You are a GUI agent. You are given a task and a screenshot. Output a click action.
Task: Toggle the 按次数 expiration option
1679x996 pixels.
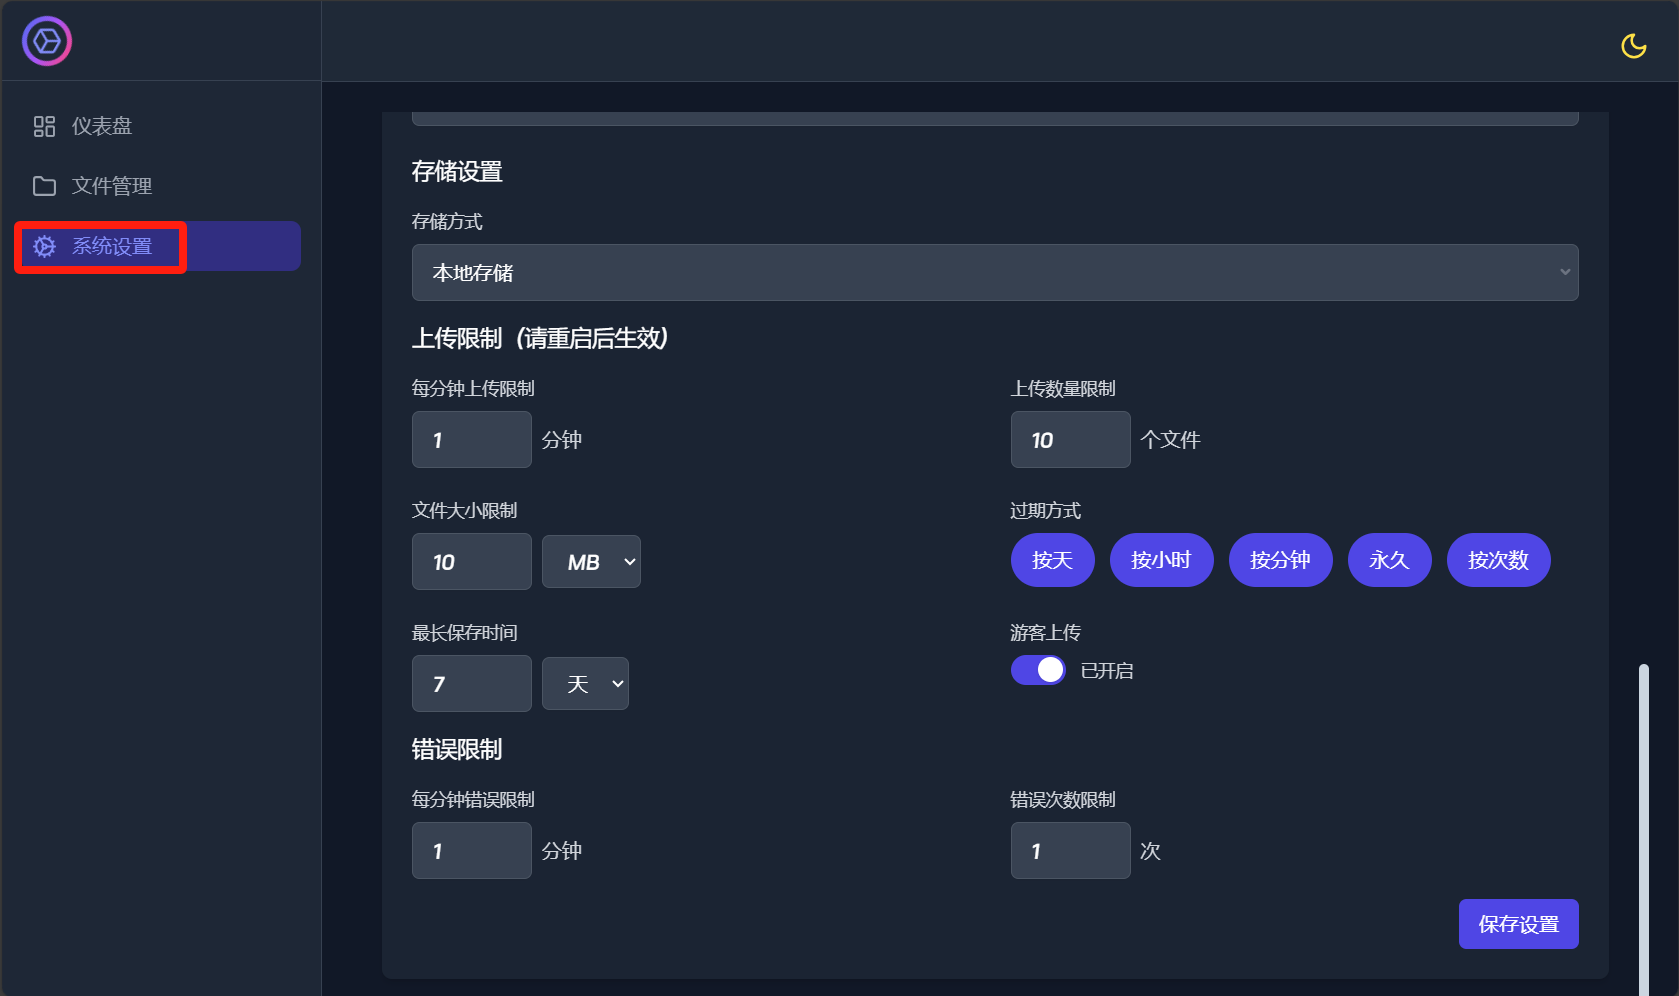(1498, 560)
